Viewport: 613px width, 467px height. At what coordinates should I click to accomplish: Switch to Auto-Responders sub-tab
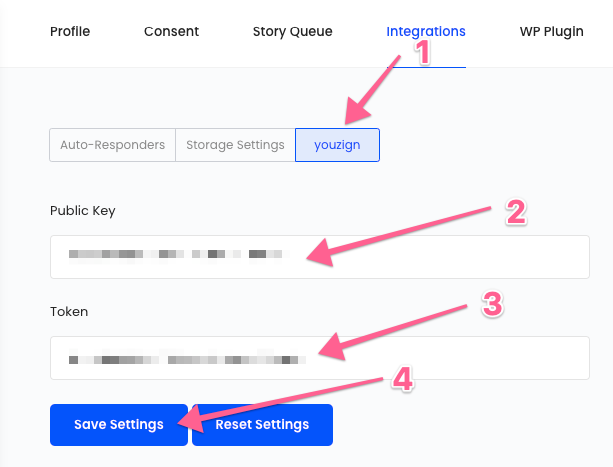(x=113, y=145)
